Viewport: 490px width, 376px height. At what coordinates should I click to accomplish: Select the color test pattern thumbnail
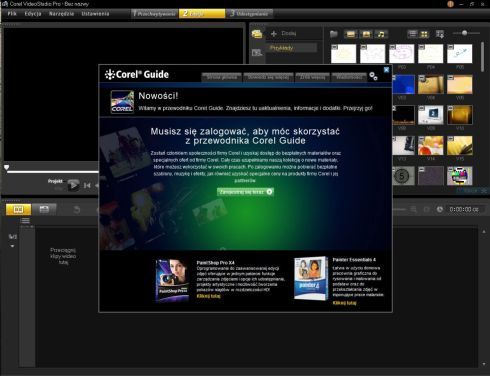(460, 176)
